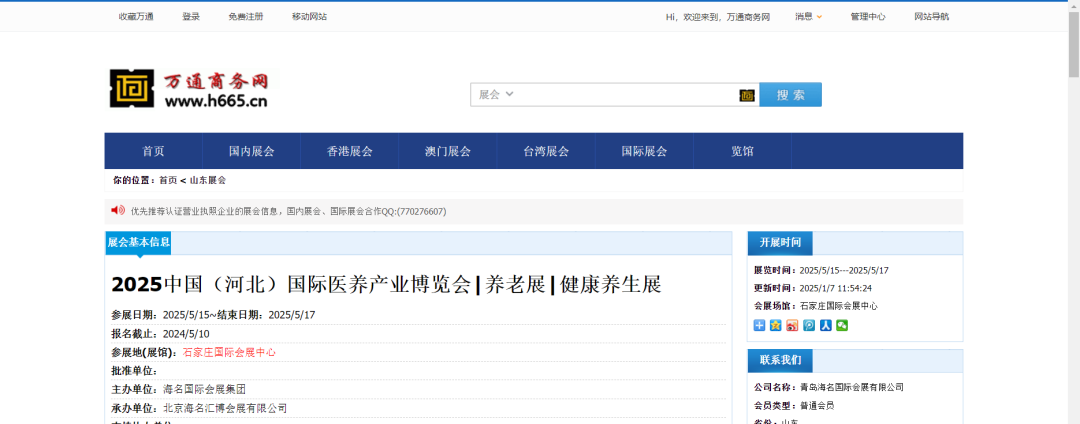The height and width of the screenshot is (424, 1080).
Task: Click the 石家庄国际会展中心 venue link
Action: coord(229,352)
